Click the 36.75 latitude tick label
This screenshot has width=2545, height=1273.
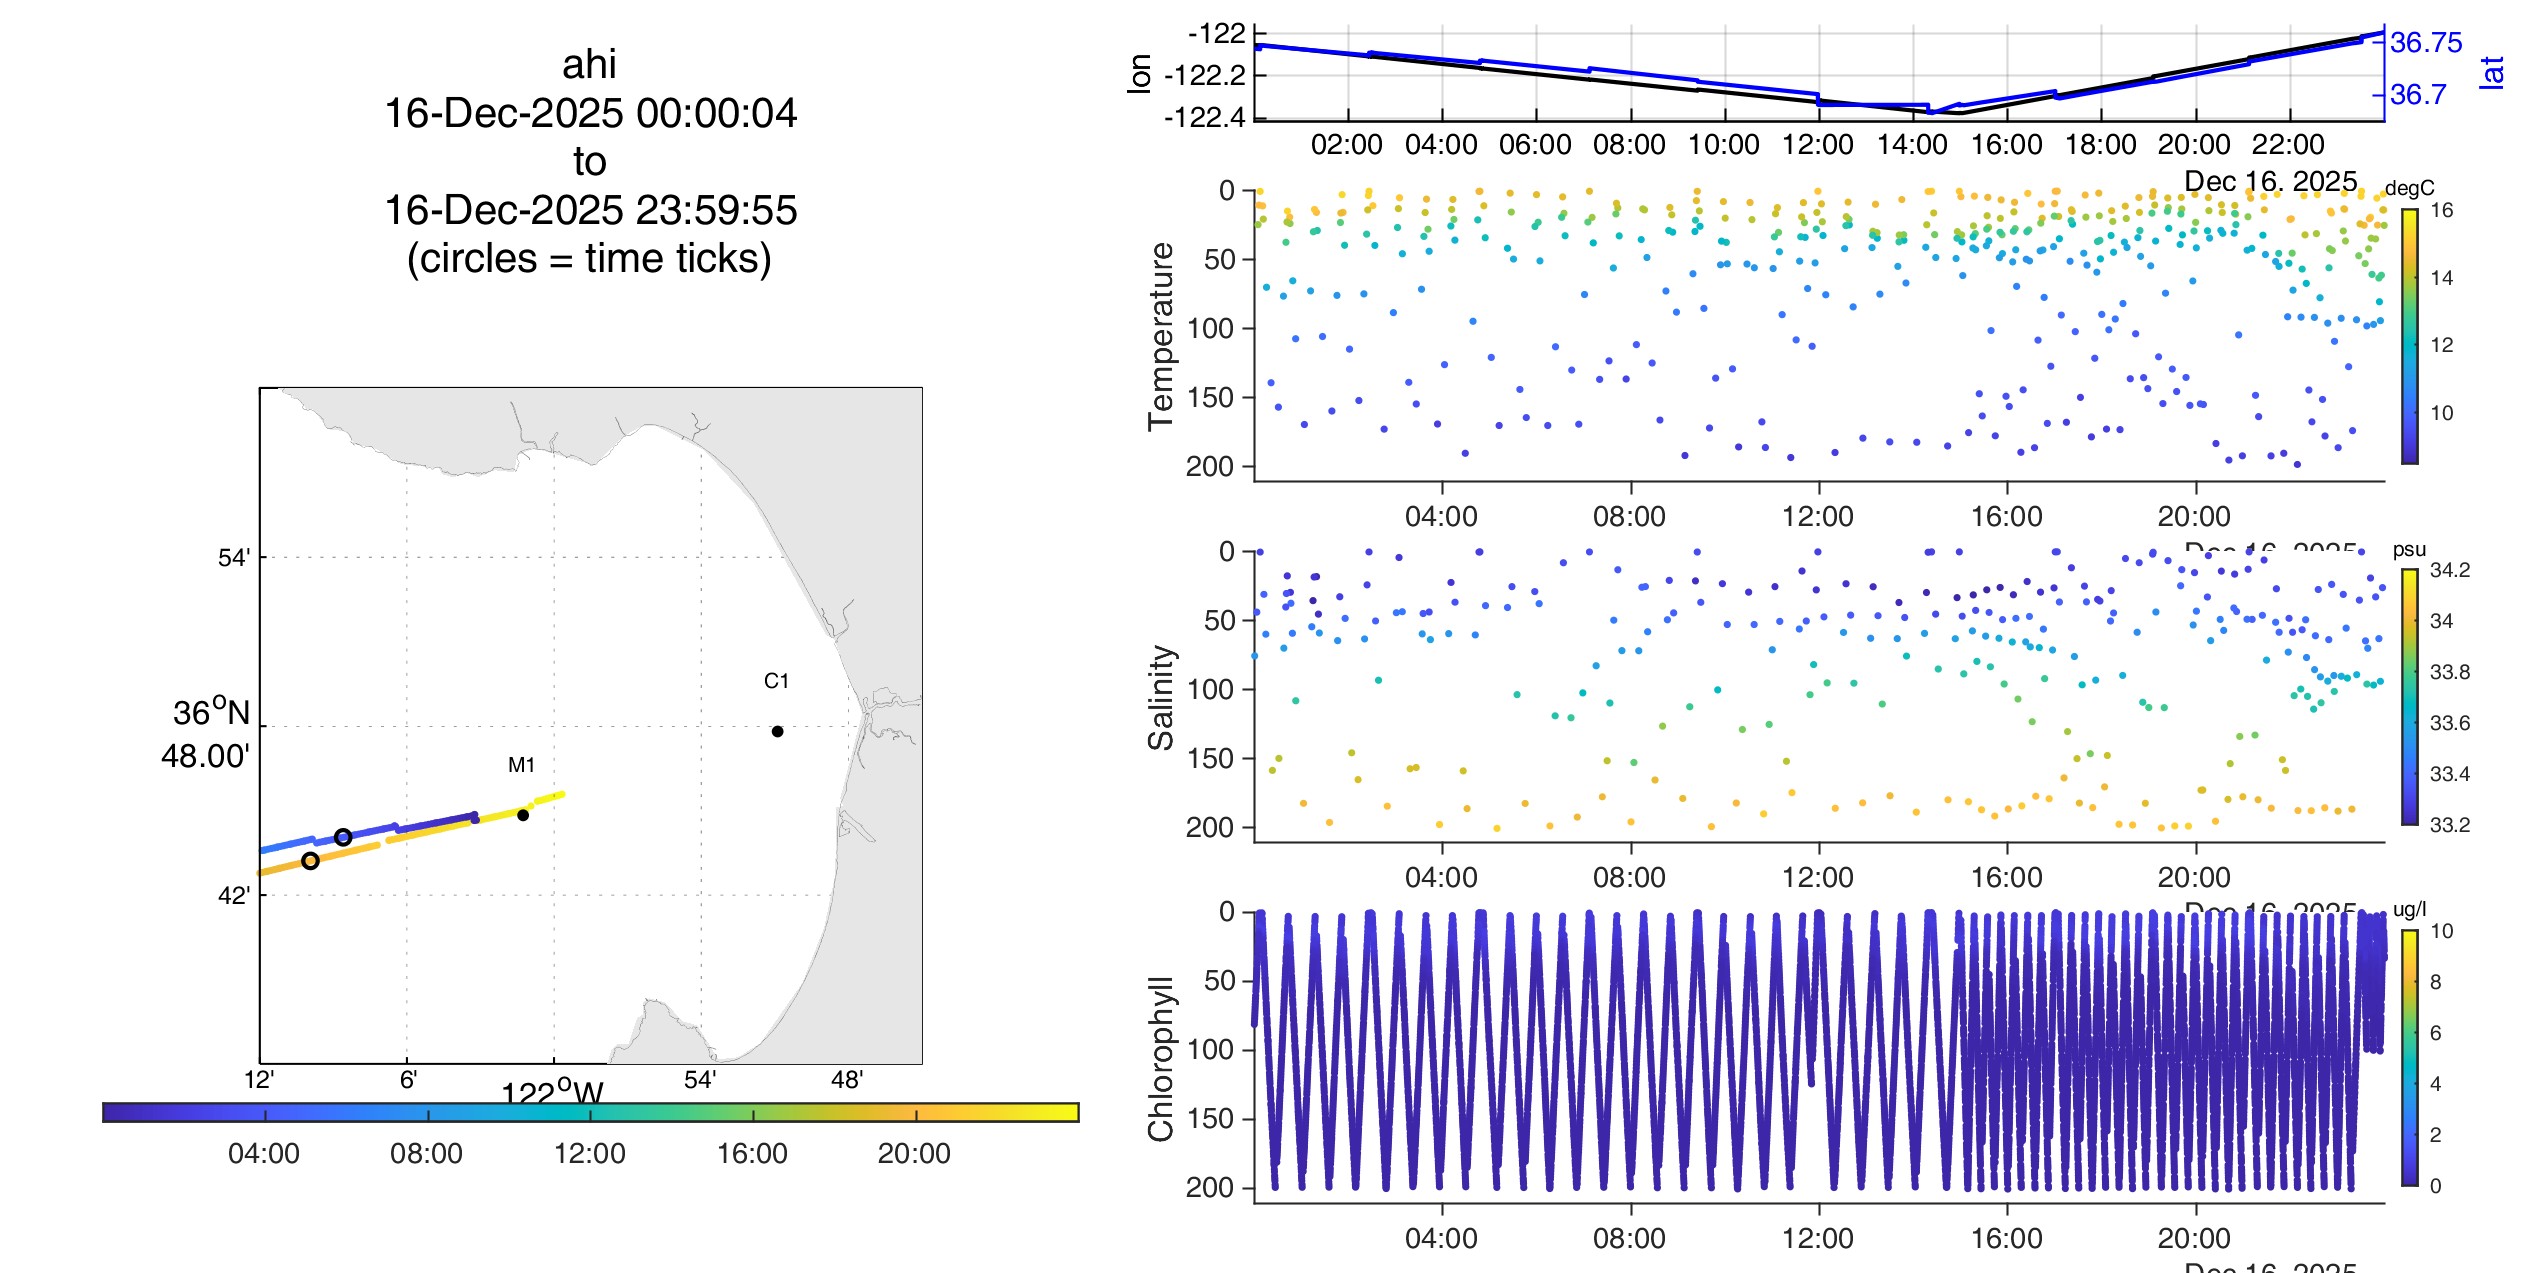pyautogui.click(x=2426, y=43)
